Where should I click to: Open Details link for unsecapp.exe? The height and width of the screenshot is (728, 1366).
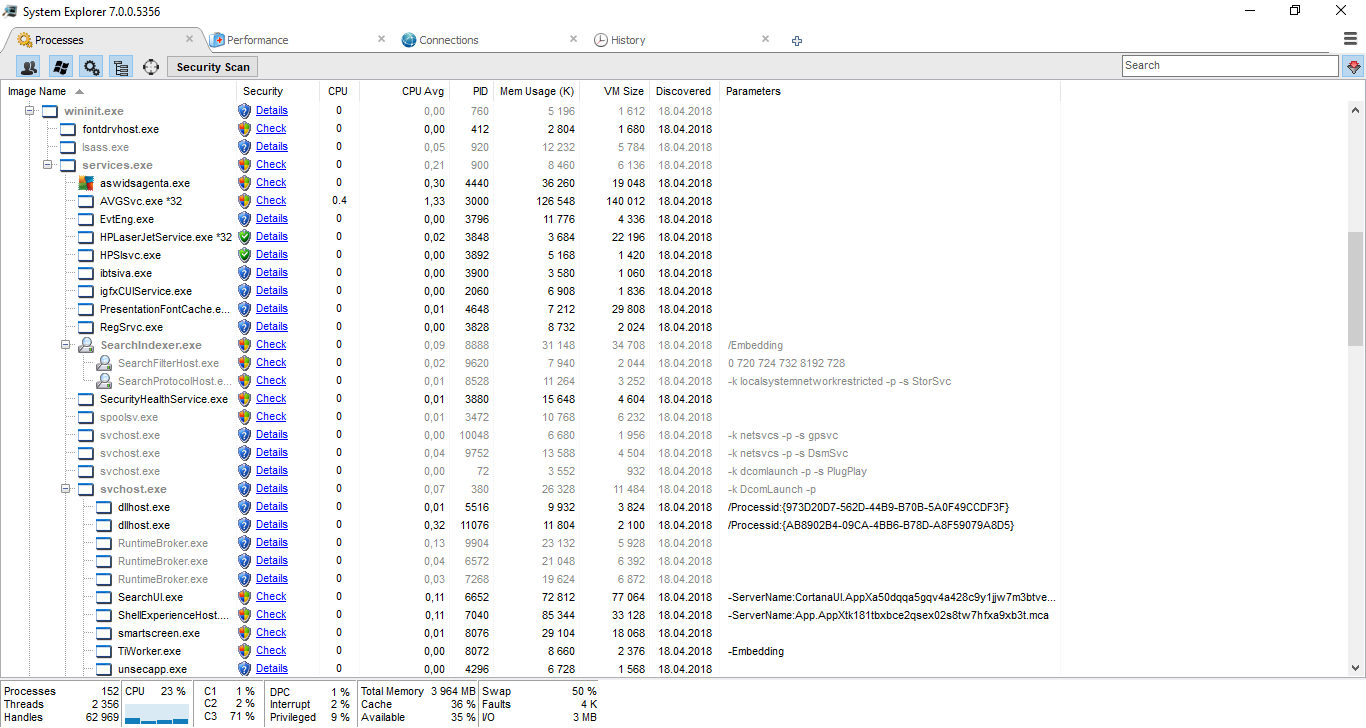click(x=271, y=669)
